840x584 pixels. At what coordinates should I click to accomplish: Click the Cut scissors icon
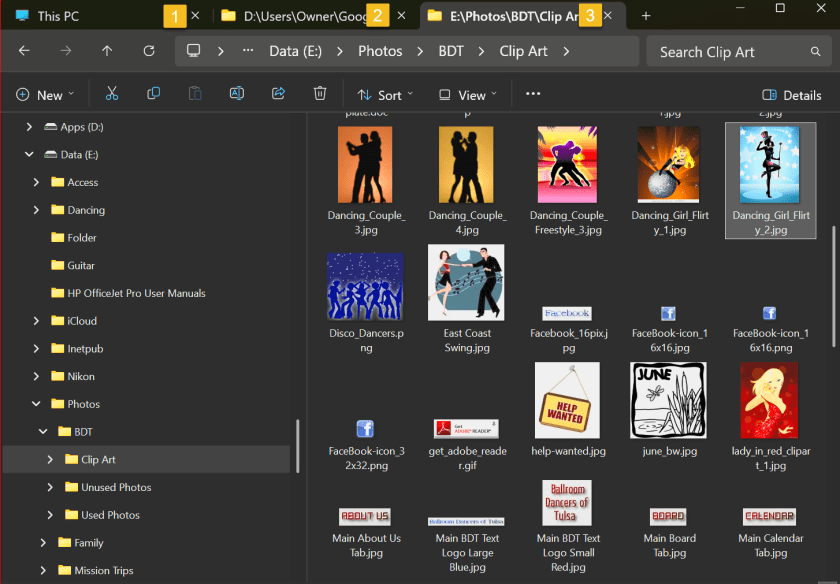[112, 94]
